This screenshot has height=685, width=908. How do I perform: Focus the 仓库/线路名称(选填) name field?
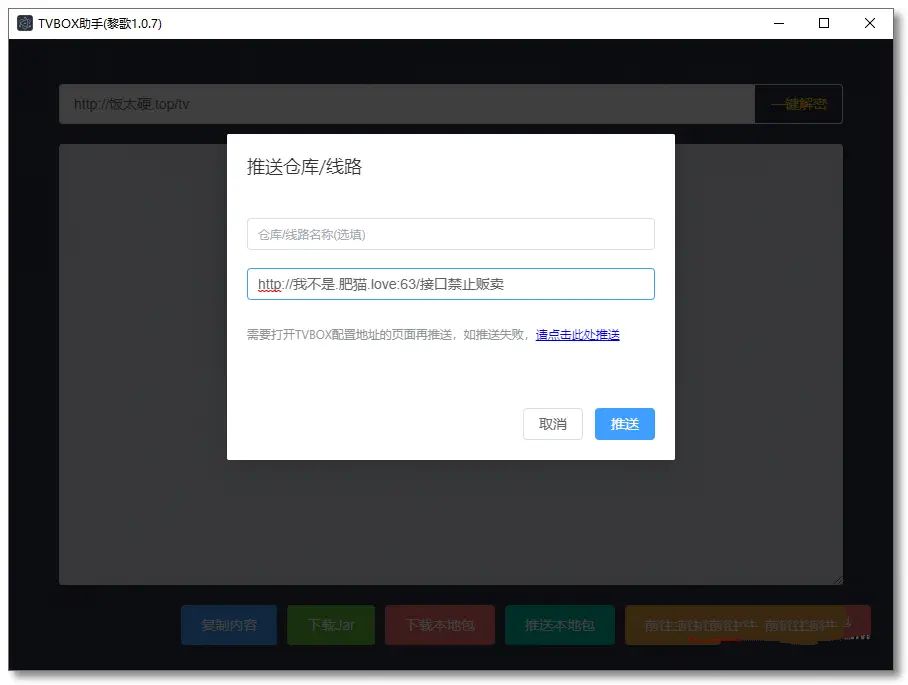click(x=451, y=234)
